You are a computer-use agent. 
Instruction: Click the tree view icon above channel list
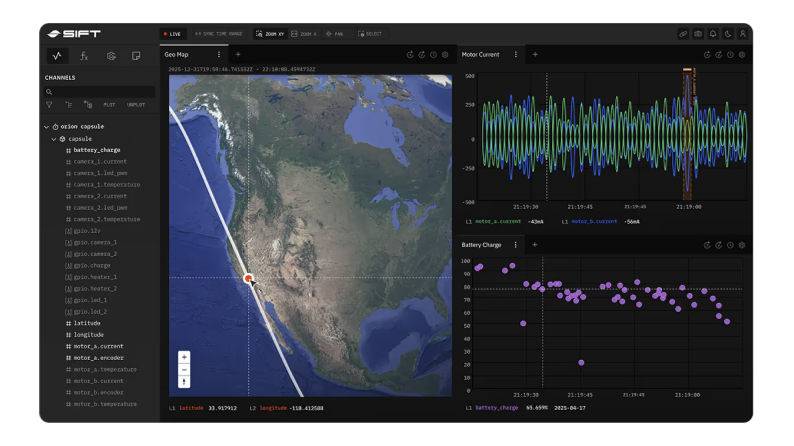coord(68,105)
